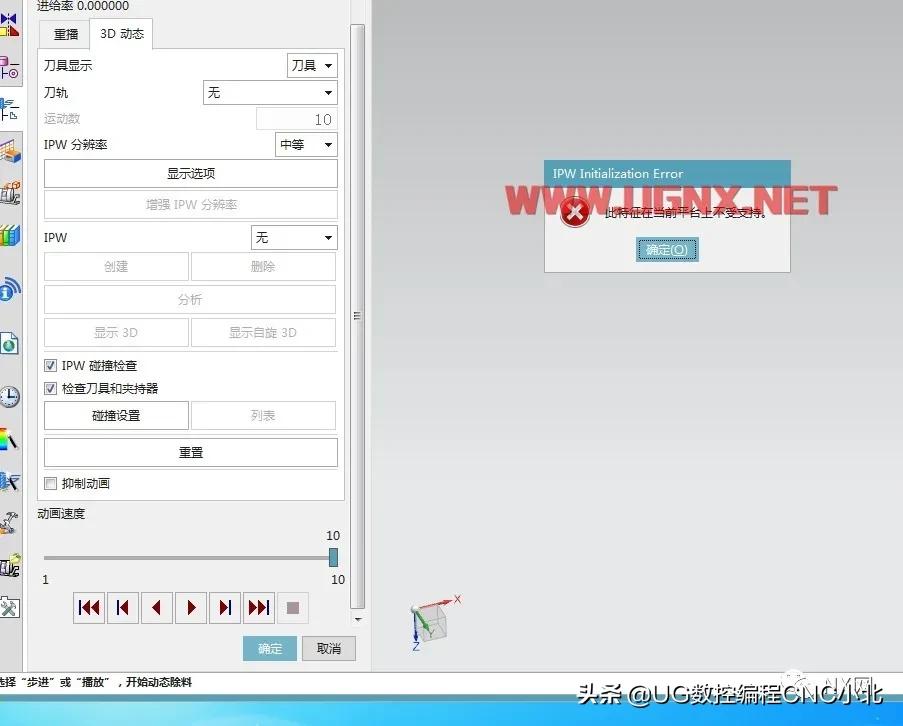Open the 刀轨 dropdown showing 无
The width and height of the screenshot is (903, 726).
[x=270, y=93]
